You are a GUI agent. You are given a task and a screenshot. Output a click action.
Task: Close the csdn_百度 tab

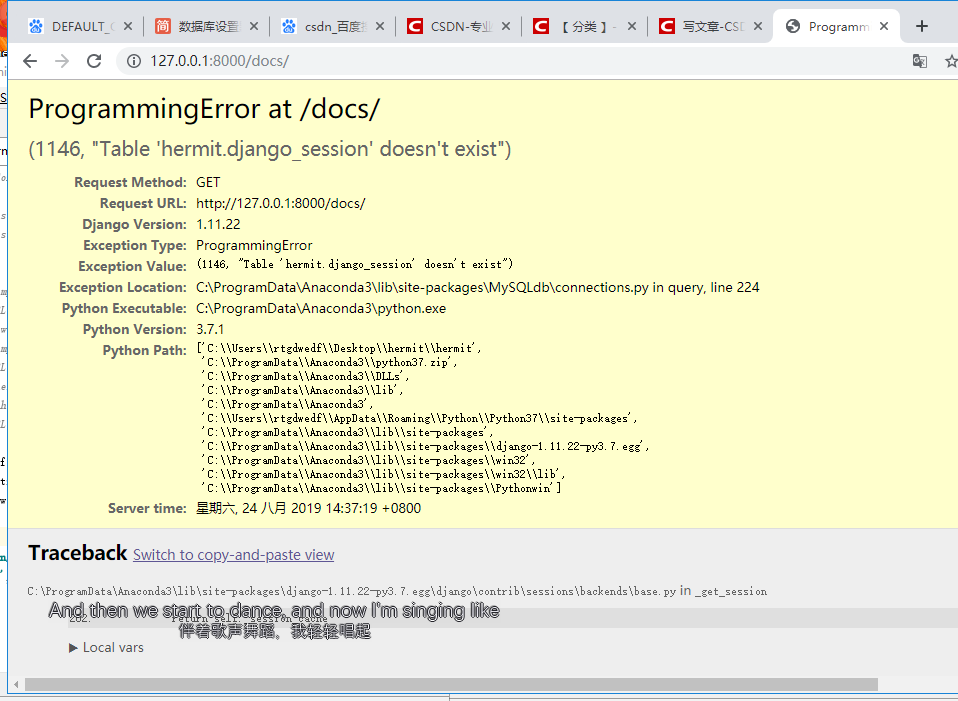[380, 26]
